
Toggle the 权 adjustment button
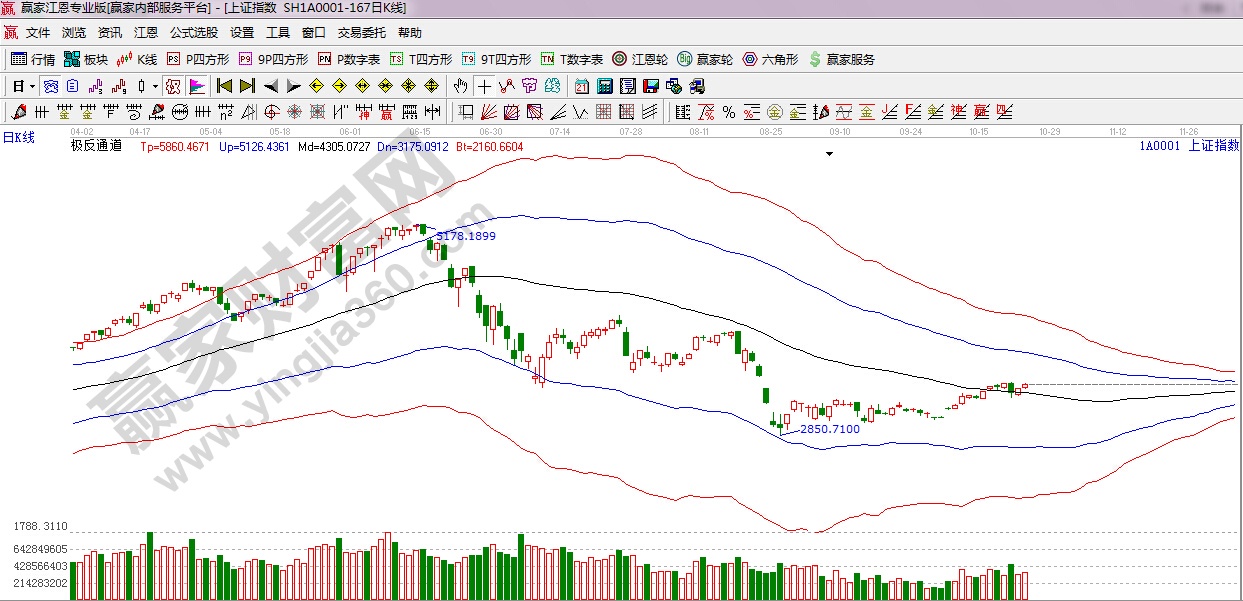tap(173, 85)
